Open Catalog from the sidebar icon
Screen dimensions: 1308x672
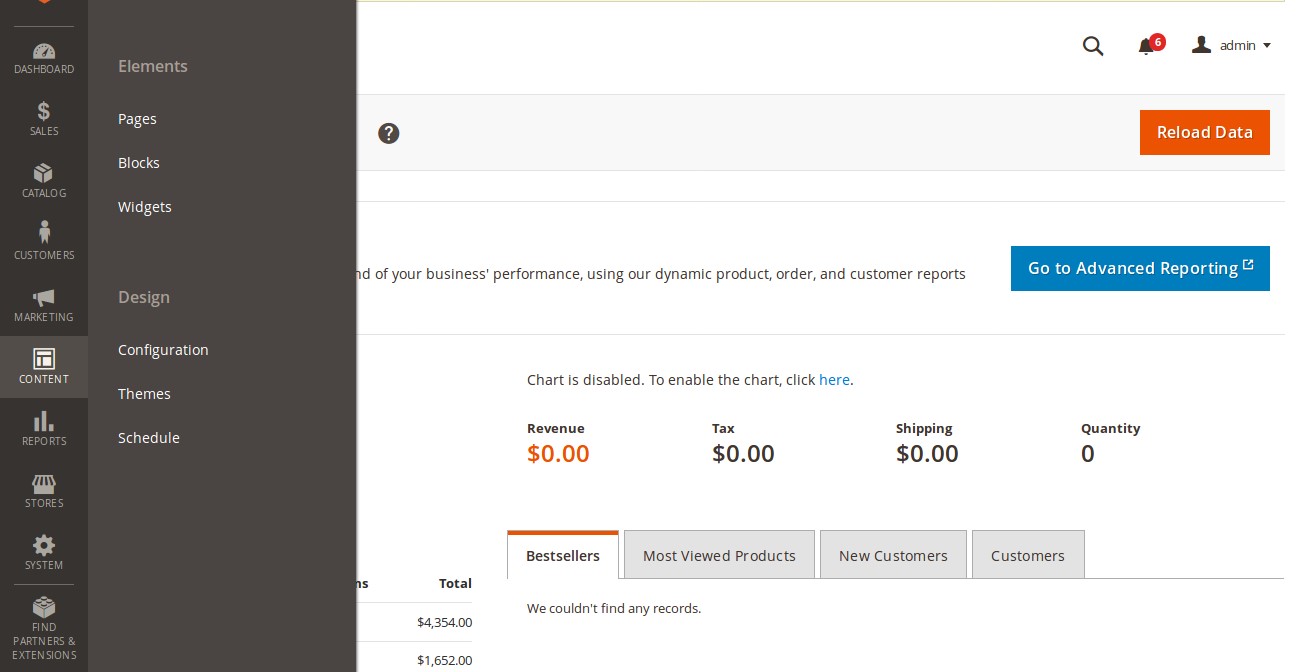click(44, 179)
